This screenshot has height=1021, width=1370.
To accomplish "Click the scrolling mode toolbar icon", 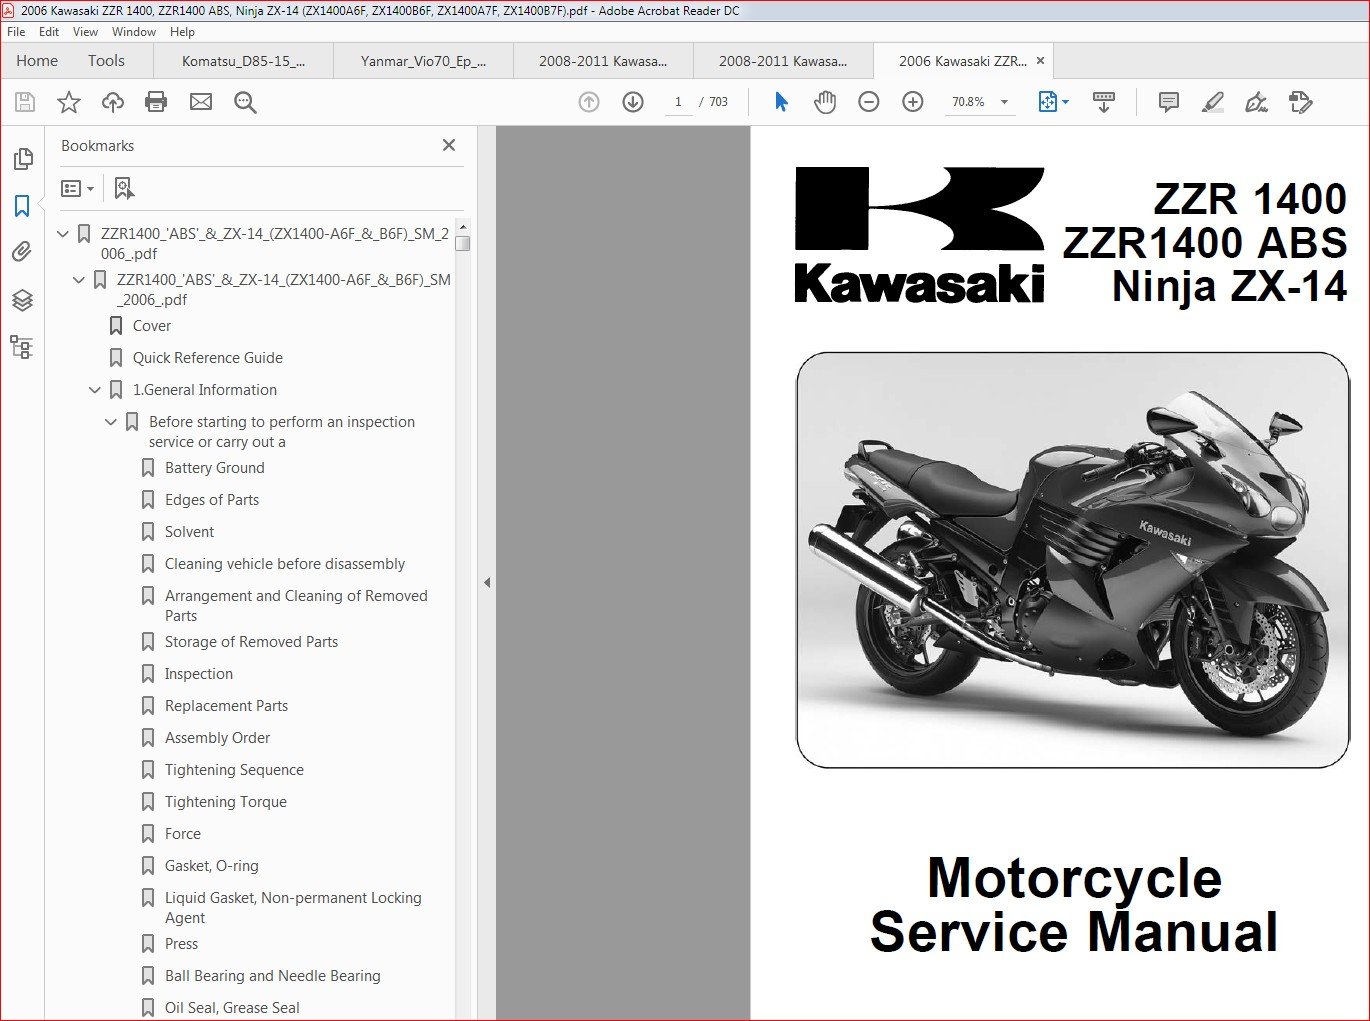I will 1104,102.
